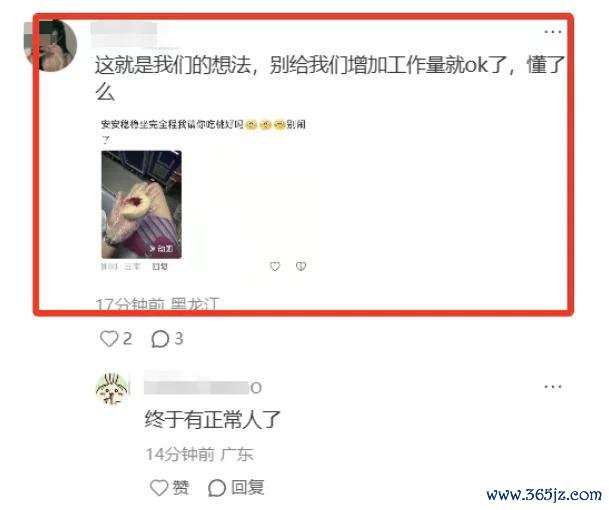This screenshot has width=609, height=510.
Task: Click the like count 2 on the top comment
Action: [x=127, y=339]
